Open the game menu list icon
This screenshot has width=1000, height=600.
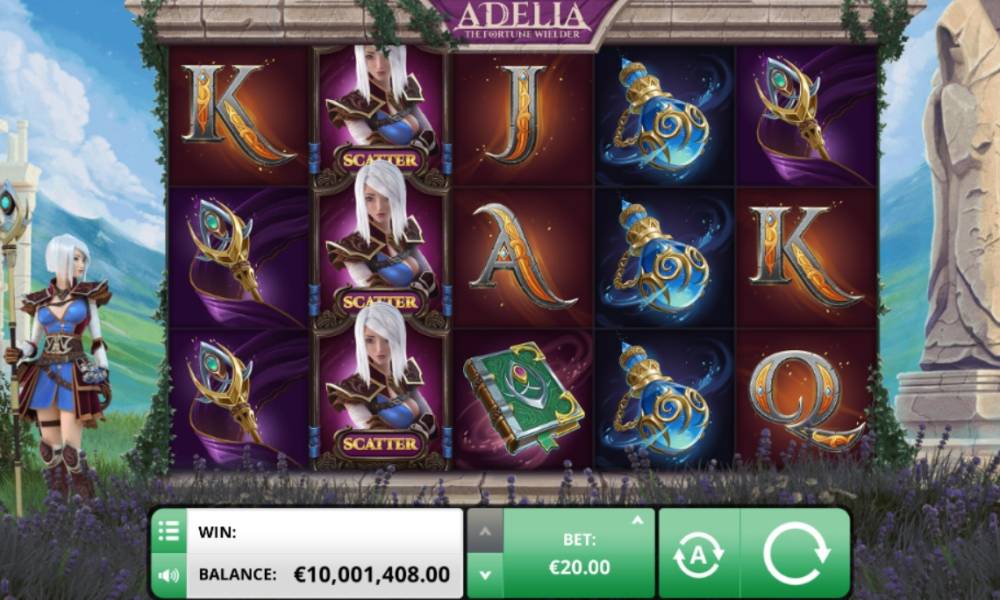tap(169, 530)
